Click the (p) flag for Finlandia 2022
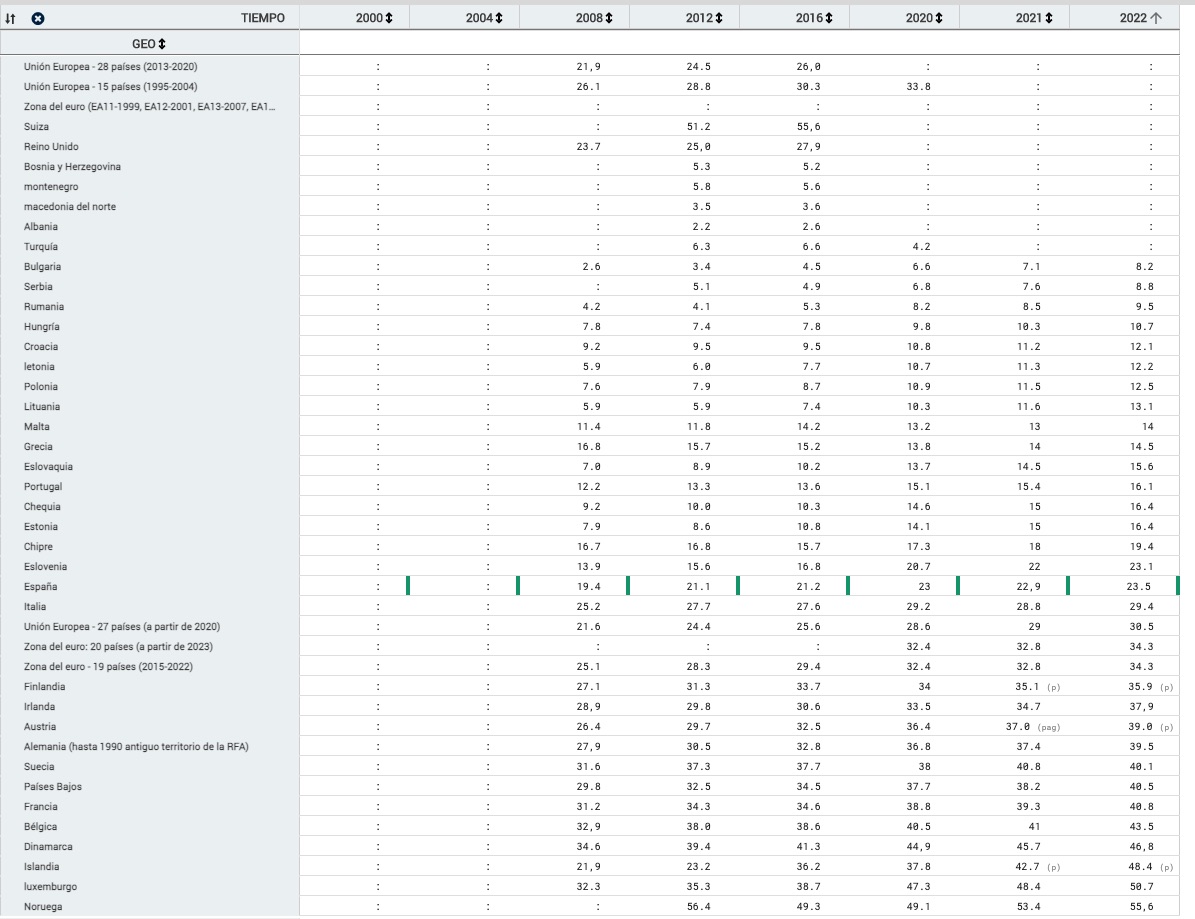1195x919 pixels. pos(1166,688)
